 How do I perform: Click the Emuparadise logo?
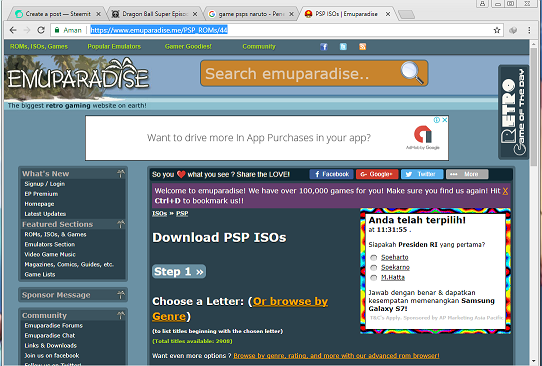(x=78, y=77)
